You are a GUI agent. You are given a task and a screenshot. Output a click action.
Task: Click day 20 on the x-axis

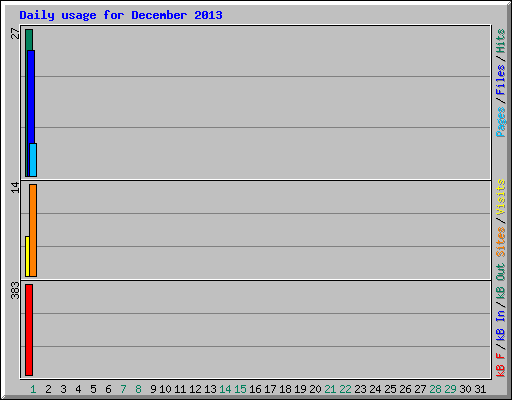click(315, 389)
